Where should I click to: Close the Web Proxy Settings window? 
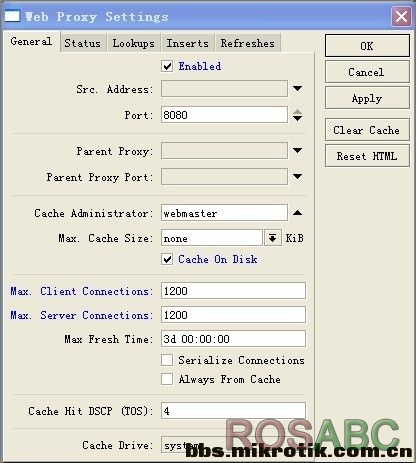click(401, 16)
